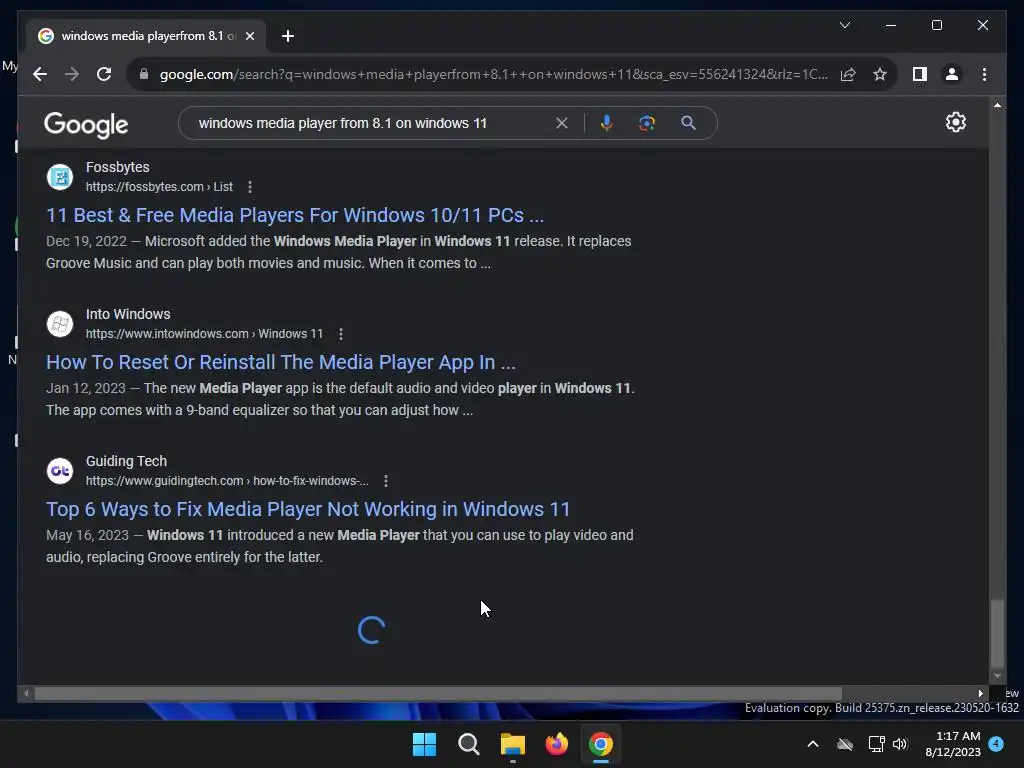Focus the Chrome address bar URL
Screen dimensions: 1024x768
pos(494,74)
